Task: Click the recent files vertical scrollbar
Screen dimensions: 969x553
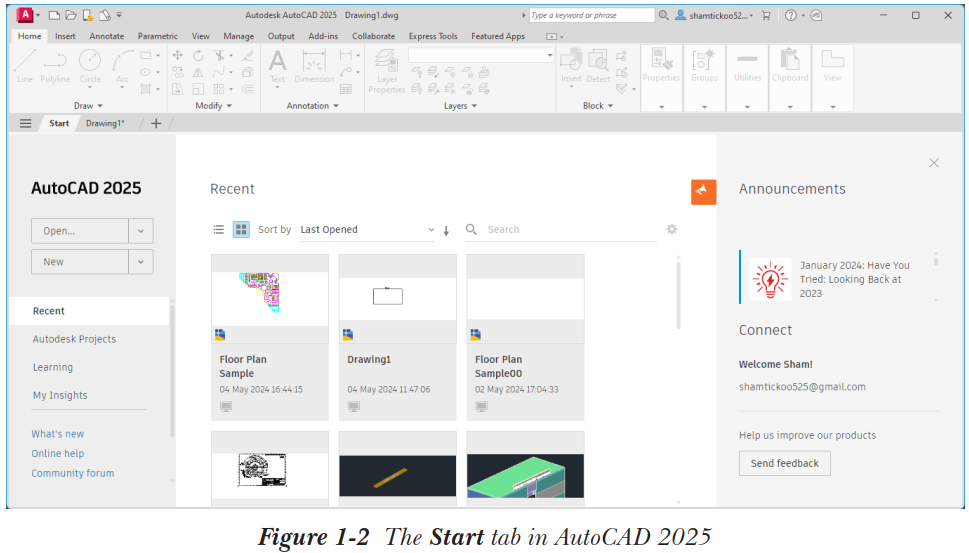Action: (x=678, y=295)
